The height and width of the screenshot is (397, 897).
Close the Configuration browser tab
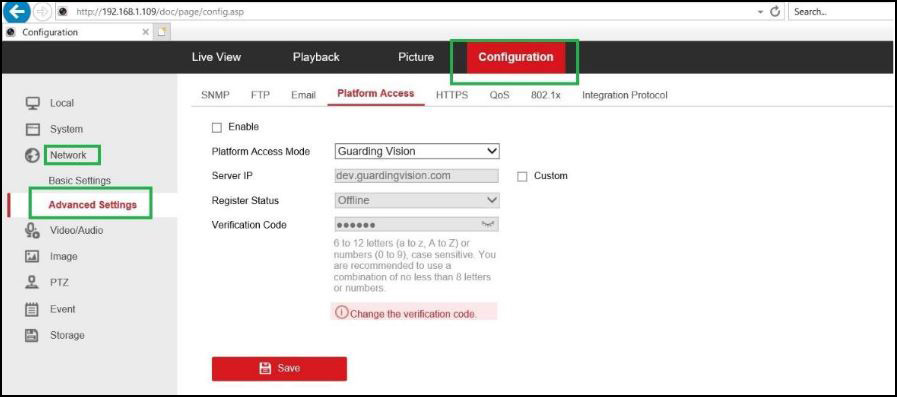(x=146, y=32)
